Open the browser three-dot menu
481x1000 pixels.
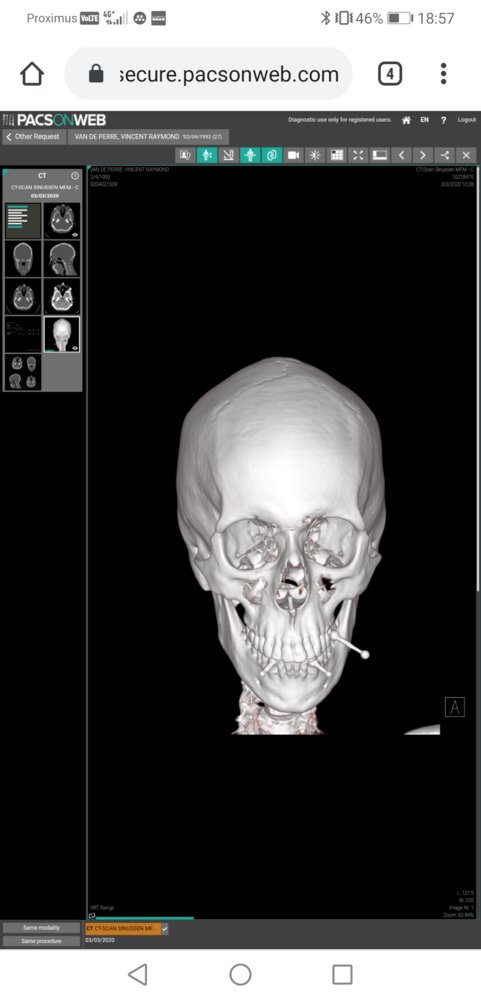(443, 74)
